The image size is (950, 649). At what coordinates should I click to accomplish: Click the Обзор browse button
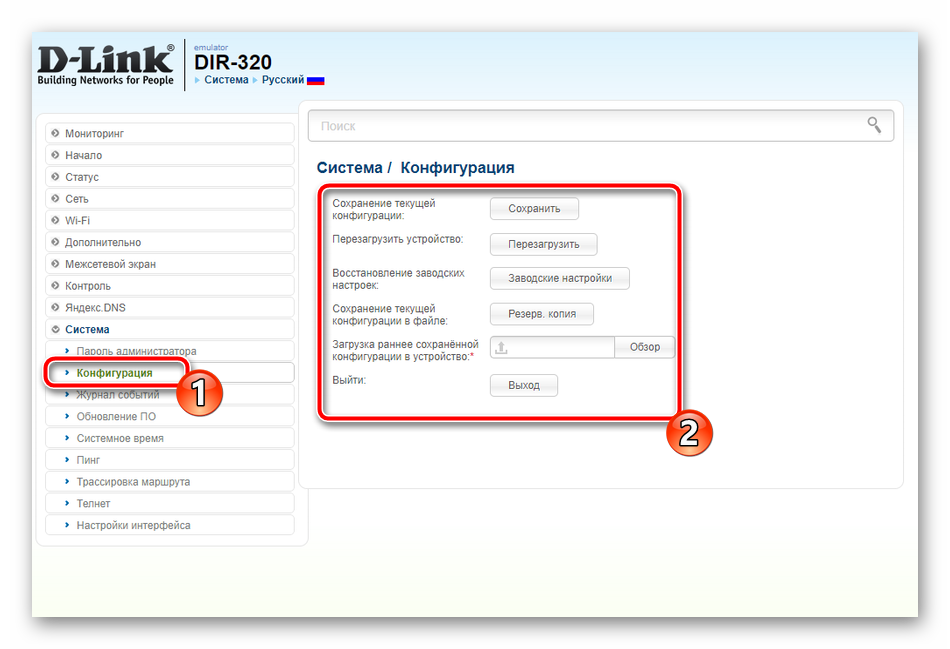pos(645,347)
